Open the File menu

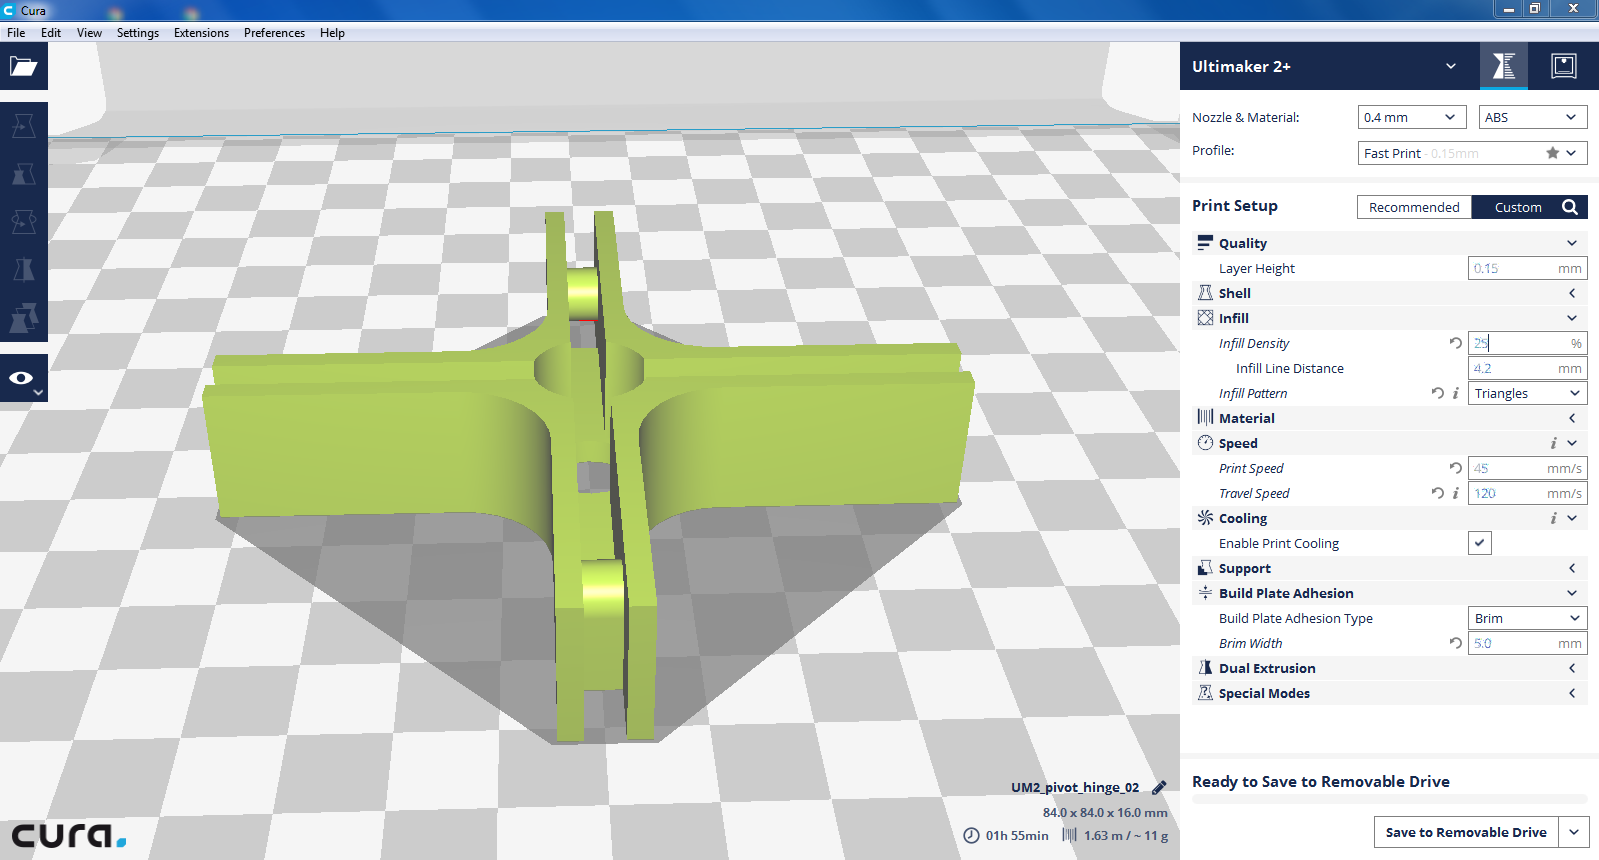(x=16, y=33)
